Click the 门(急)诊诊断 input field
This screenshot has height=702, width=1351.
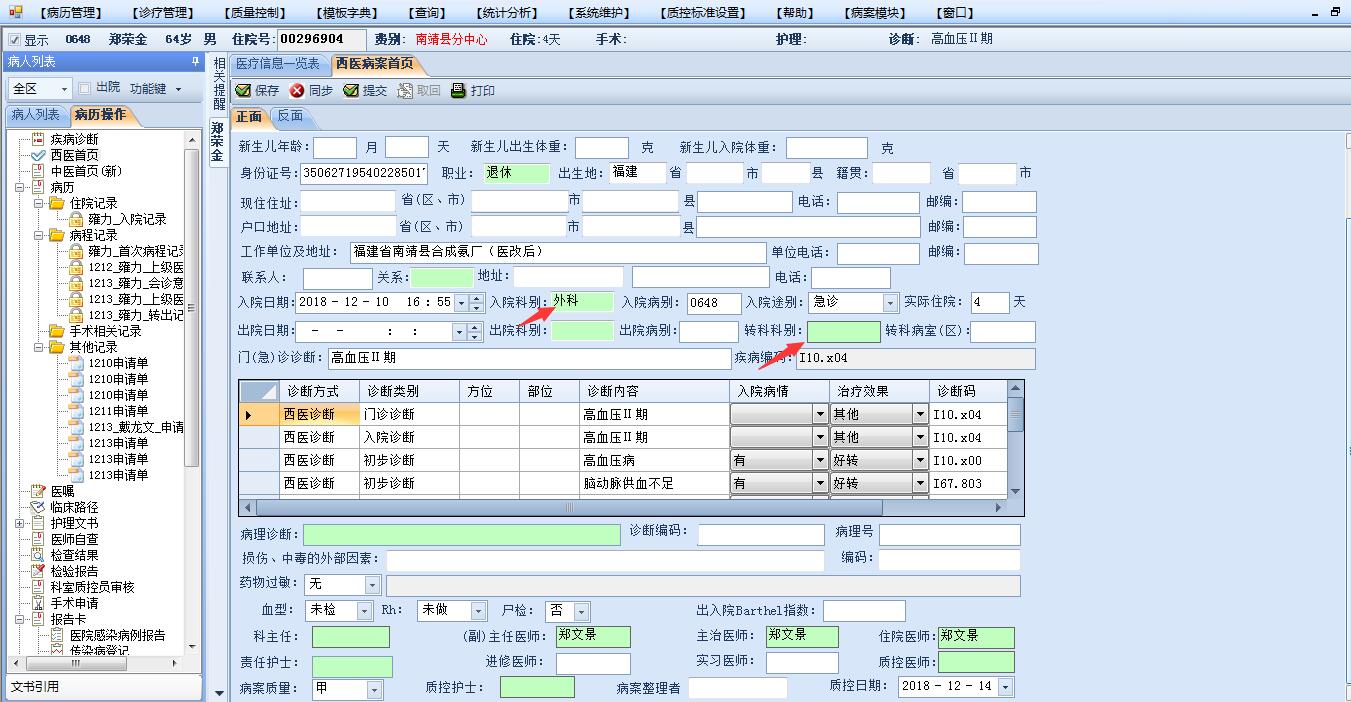529,357
